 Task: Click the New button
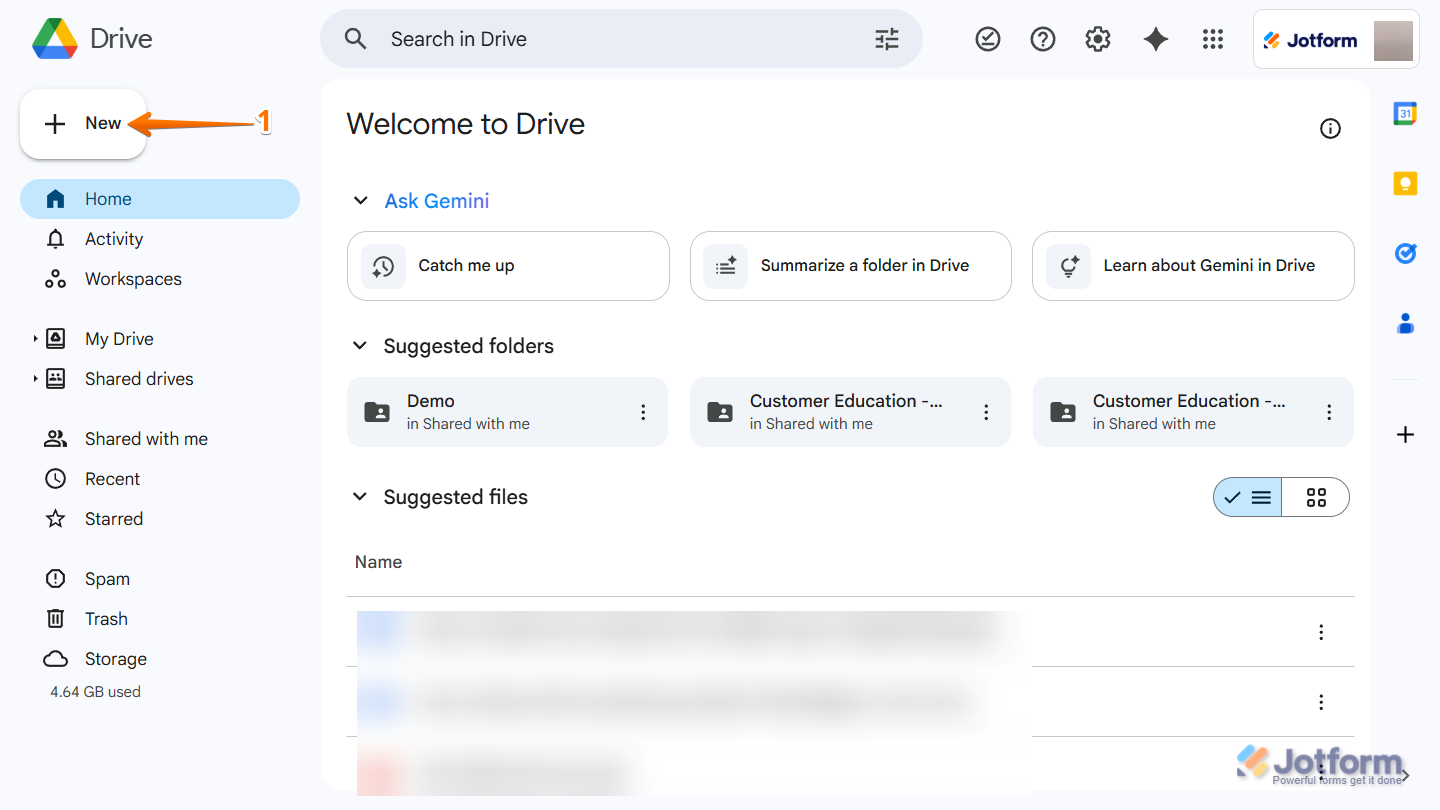pos(83,122)
